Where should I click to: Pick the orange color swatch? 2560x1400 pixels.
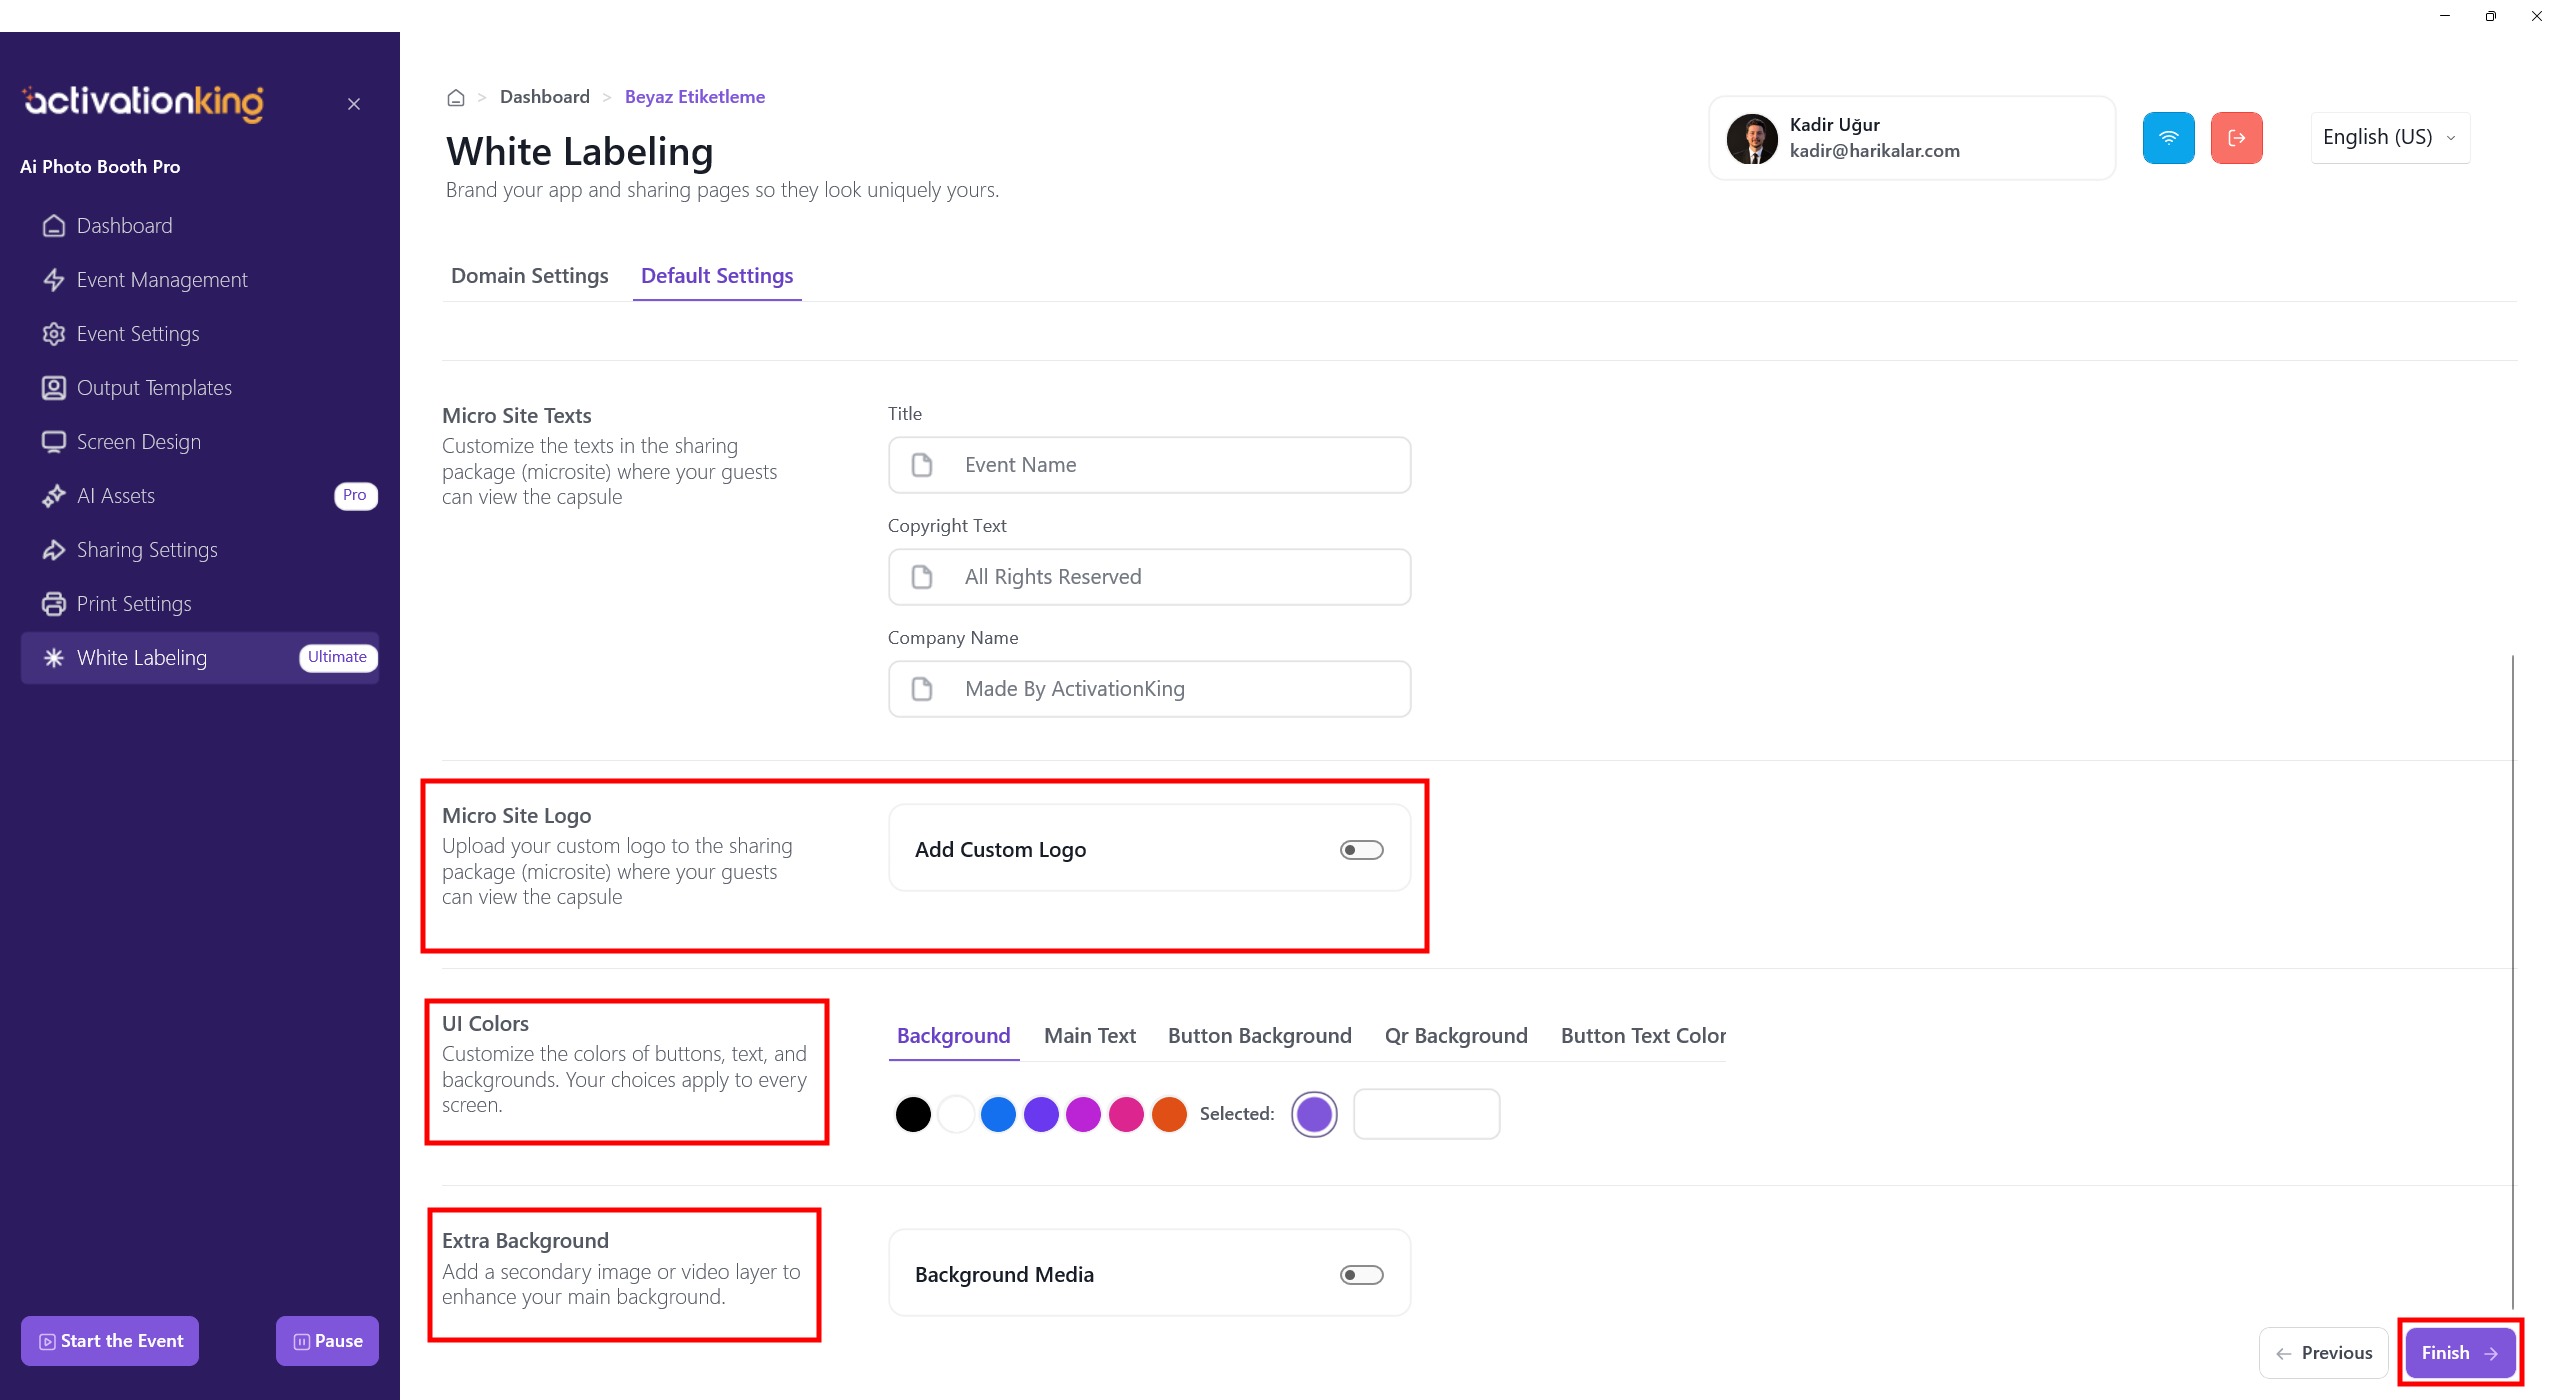pos(1168,1114)
